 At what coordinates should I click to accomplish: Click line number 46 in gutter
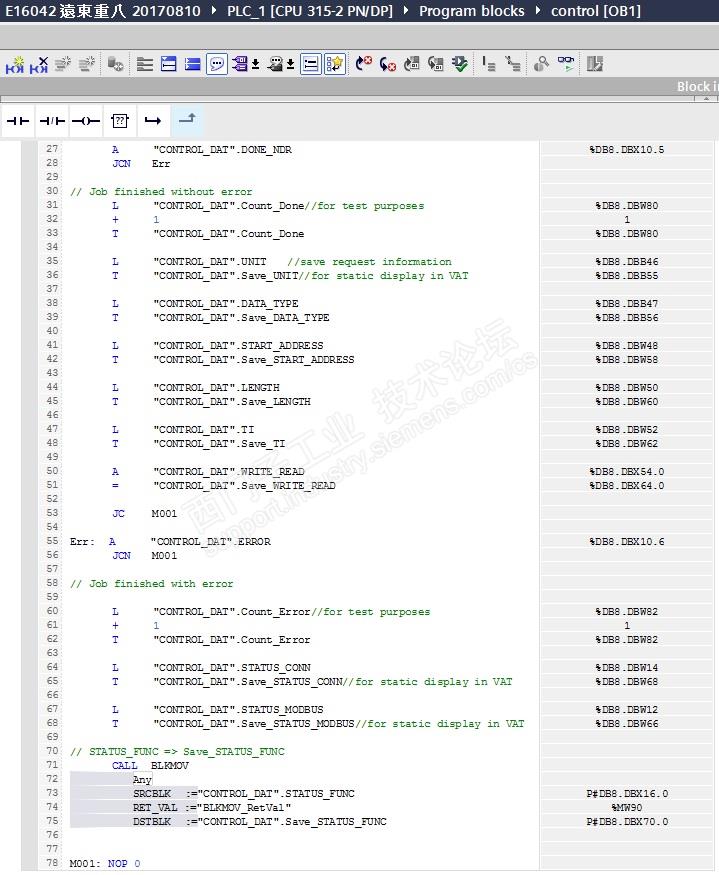coord(52,415)
